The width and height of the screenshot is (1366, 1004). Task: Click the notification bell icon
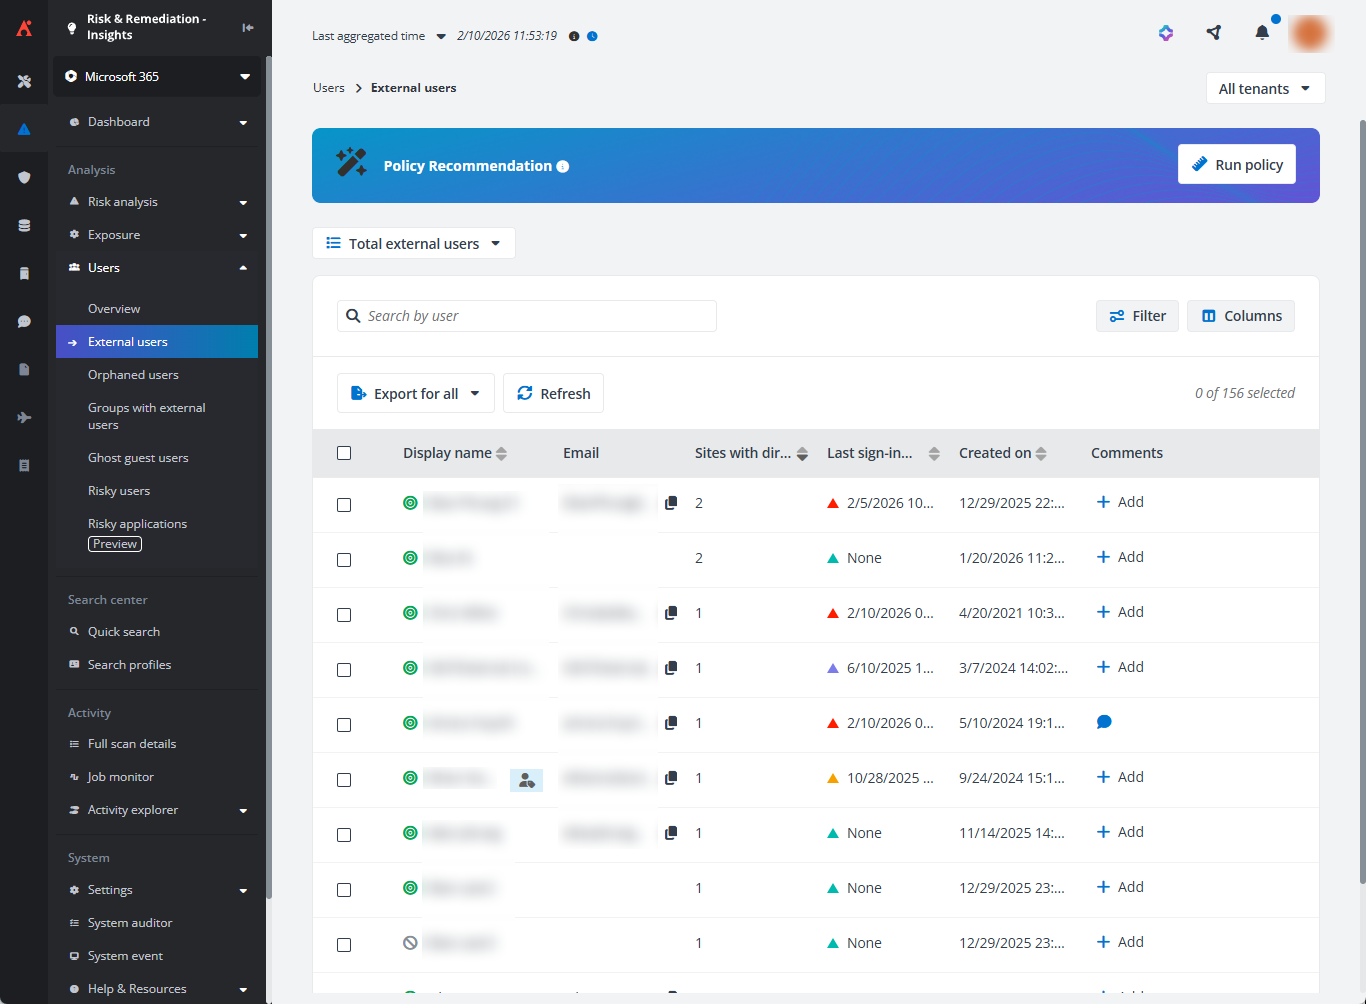pyautogui.click(x=1262, y=33)
